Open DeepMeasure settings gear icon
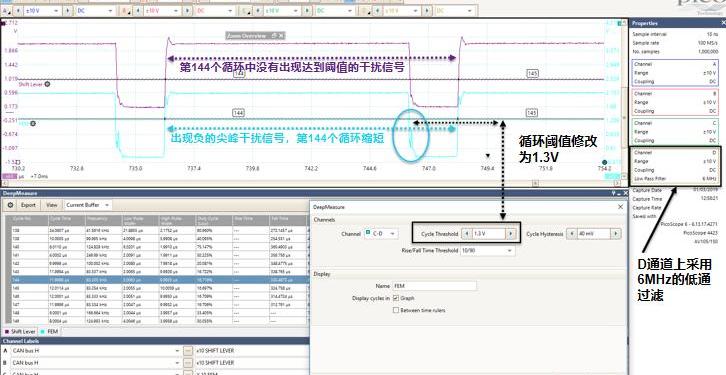The height and width of the screenshot is (375, 726). click(x=10, y=205)
